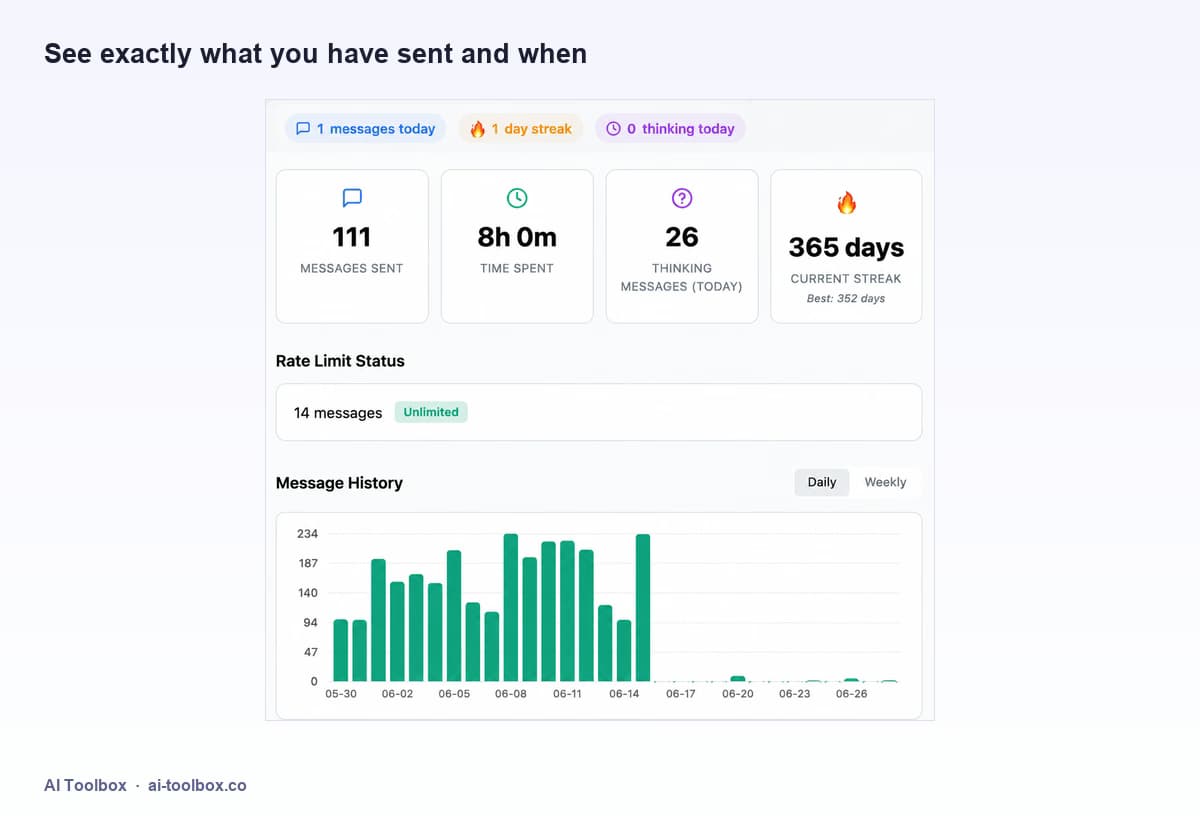Image resolution: width=1200 pixels, height=816 pixels.
Task: Click the '234' y-axis label
Action: point(307,534)
